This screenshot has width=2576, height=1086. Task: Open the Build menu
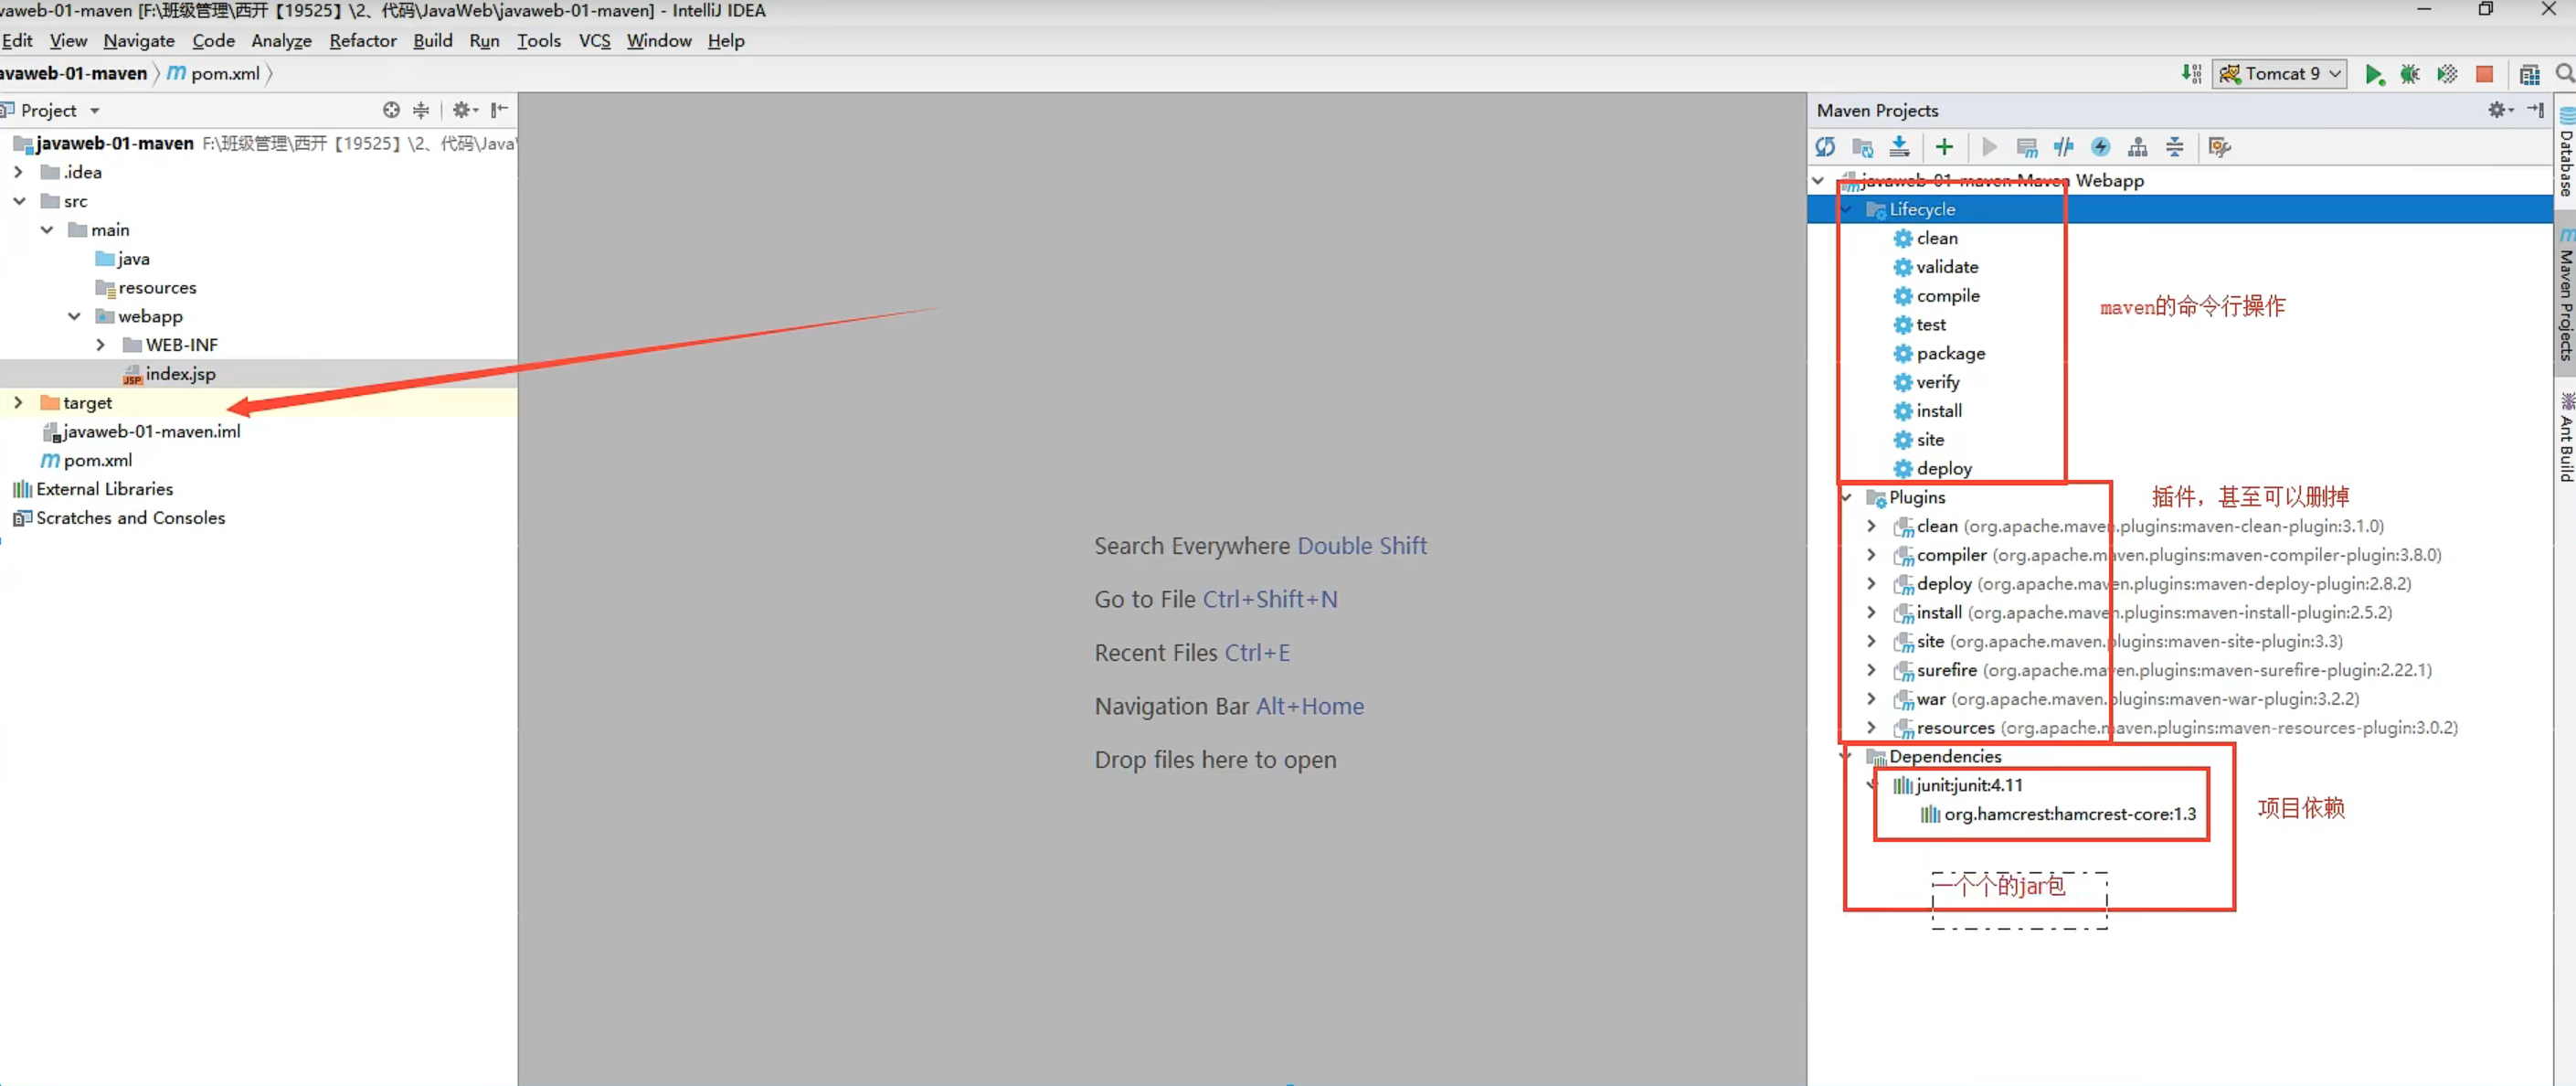pyautogui.click(x=432, y=41)
